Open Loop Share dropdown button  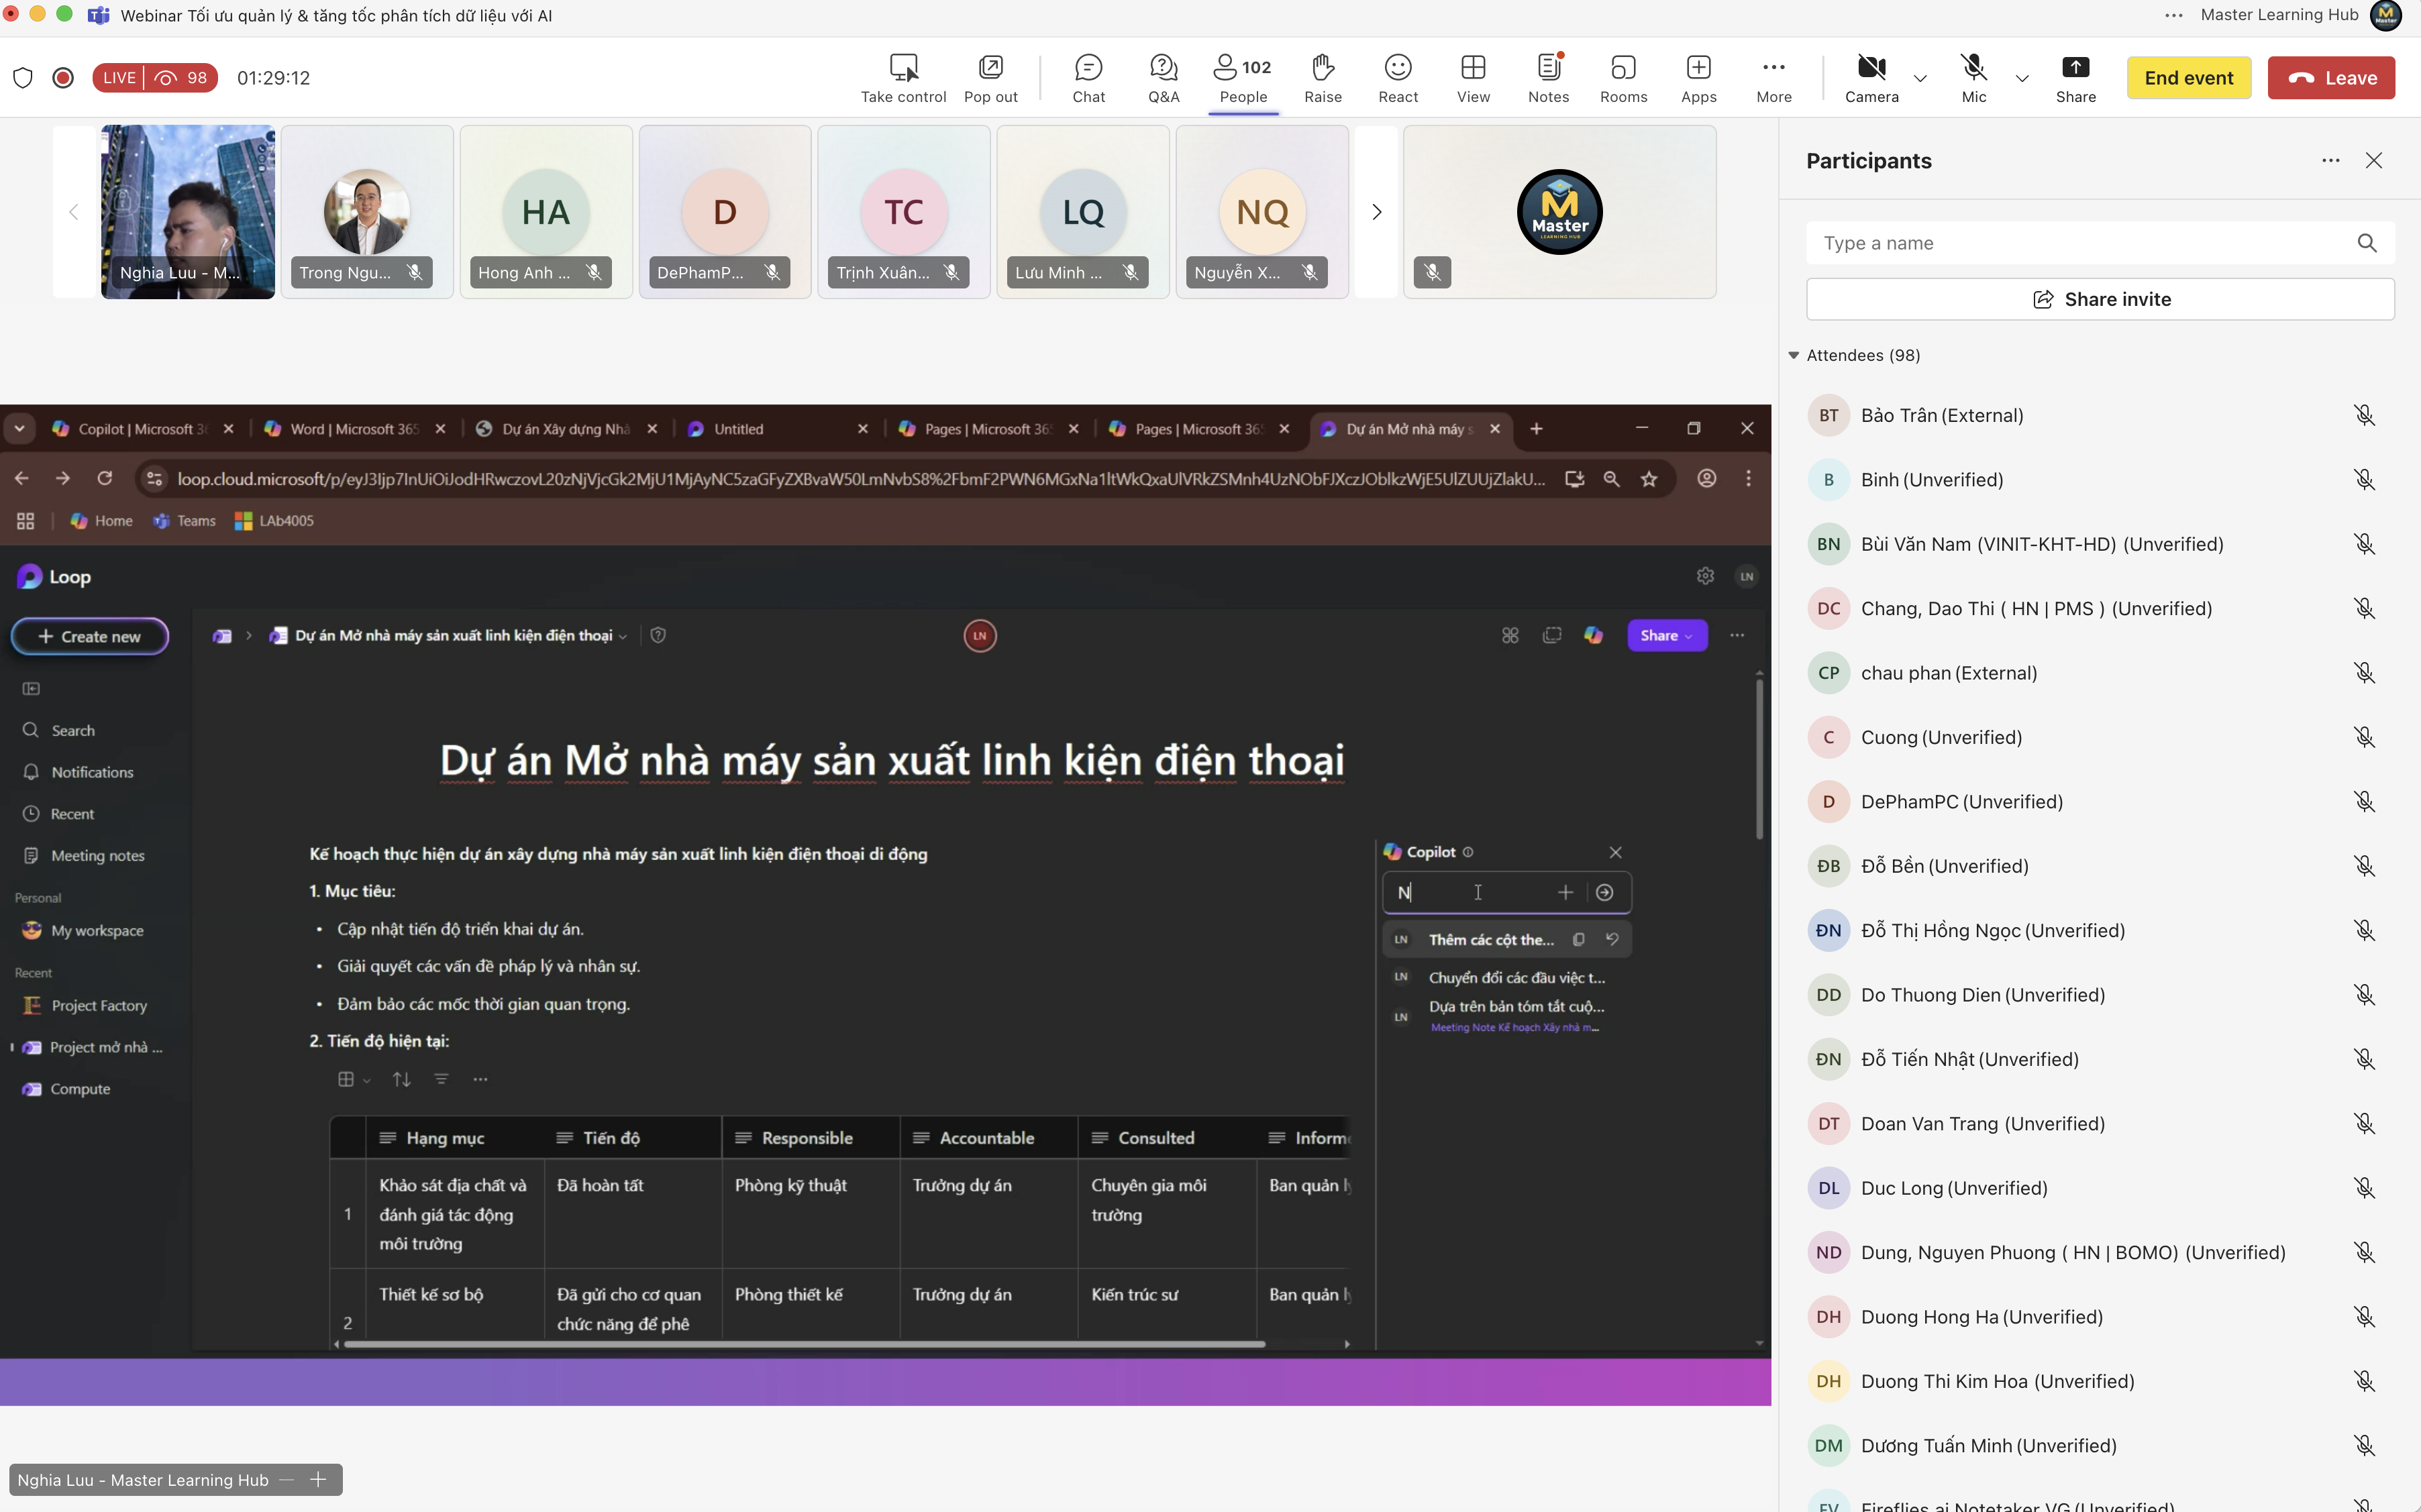click(x=1666, y=636)
